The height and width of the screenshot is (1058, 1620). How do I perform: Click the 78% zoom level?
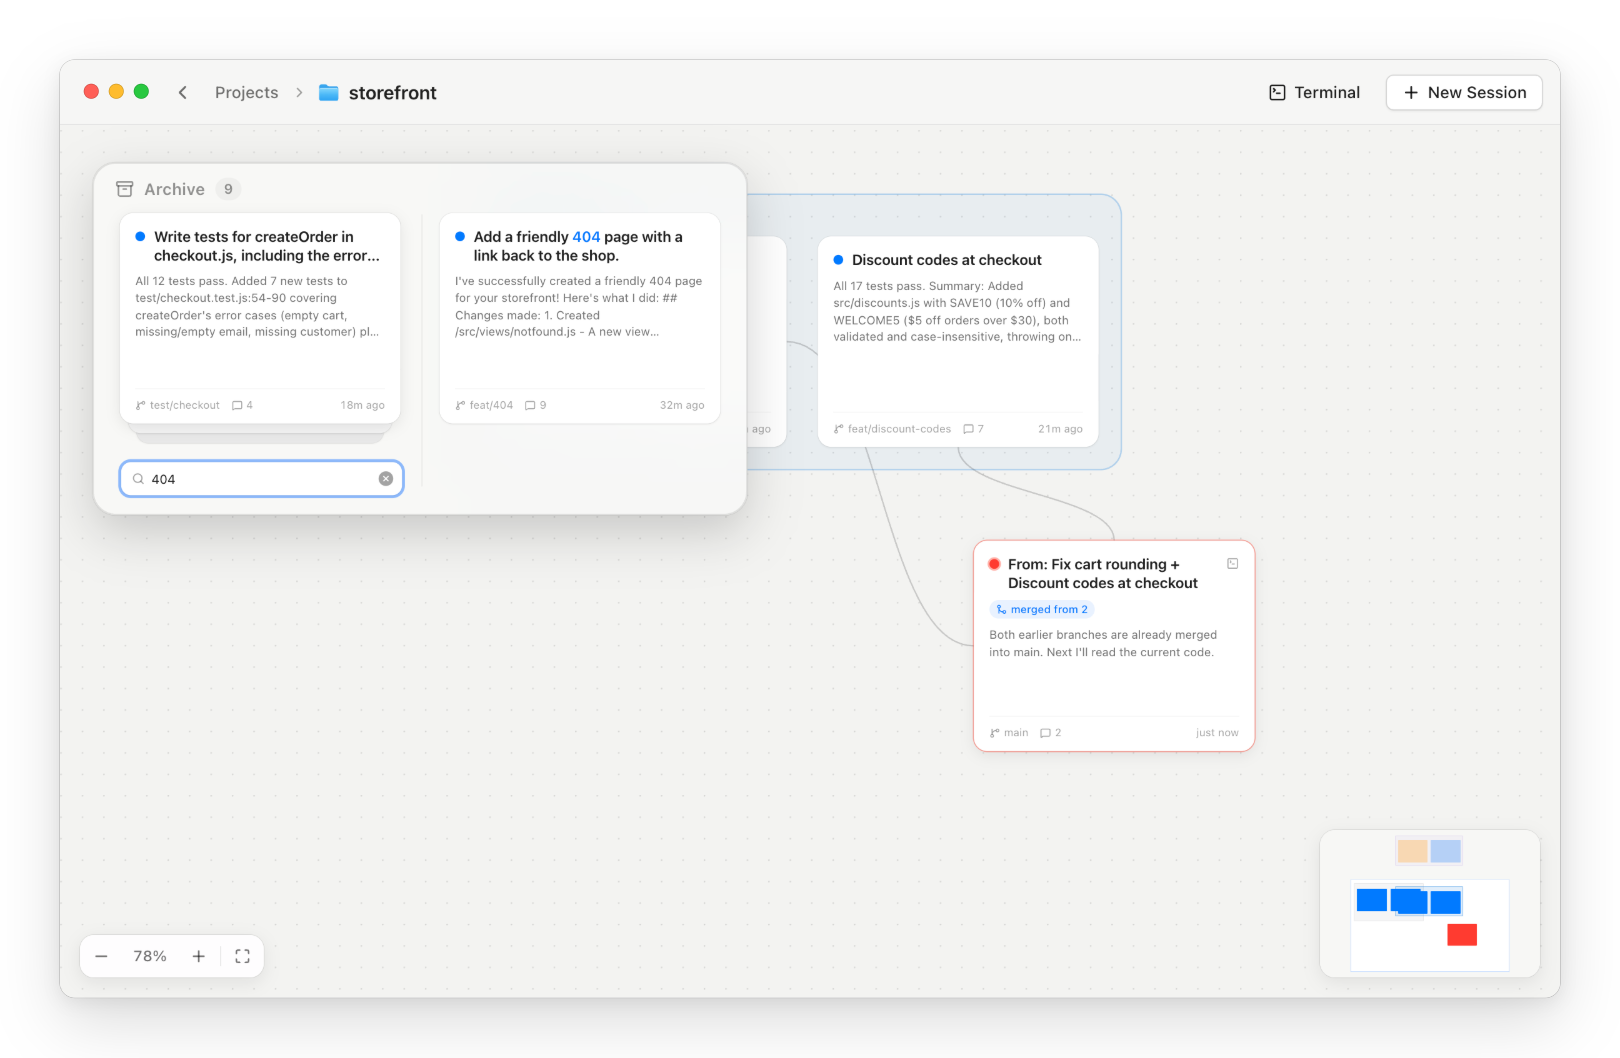point(150,956)
